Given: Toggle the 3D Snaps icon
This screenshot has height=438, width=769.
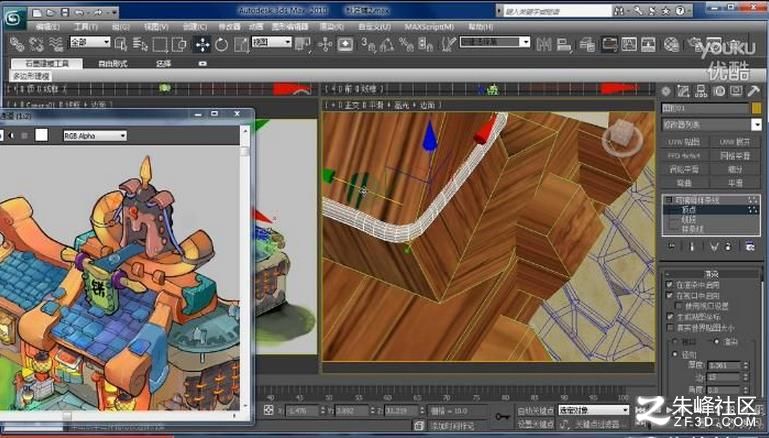Looking at the screenshot, I should (x=367, y=44).
